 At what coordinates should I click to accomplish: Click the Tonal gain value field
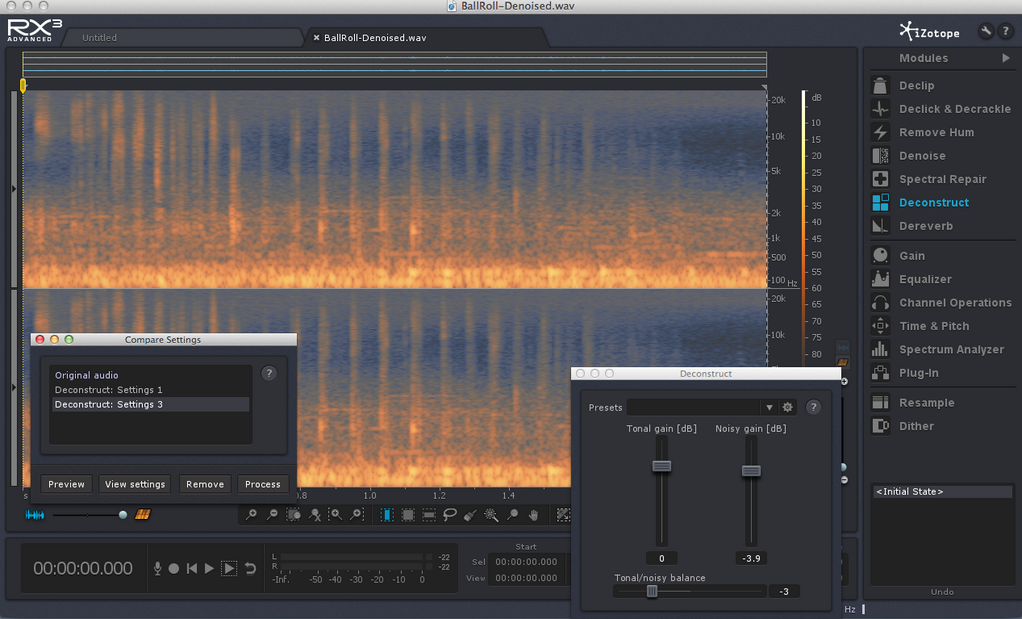[662, 558]
